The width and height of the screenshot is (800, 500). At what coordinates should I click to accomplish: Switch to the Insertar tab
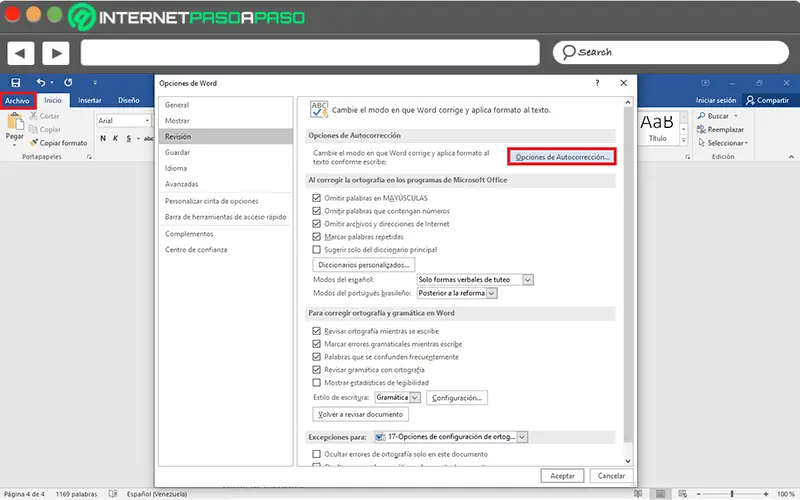pyautogui.click(x=90, y=101)
